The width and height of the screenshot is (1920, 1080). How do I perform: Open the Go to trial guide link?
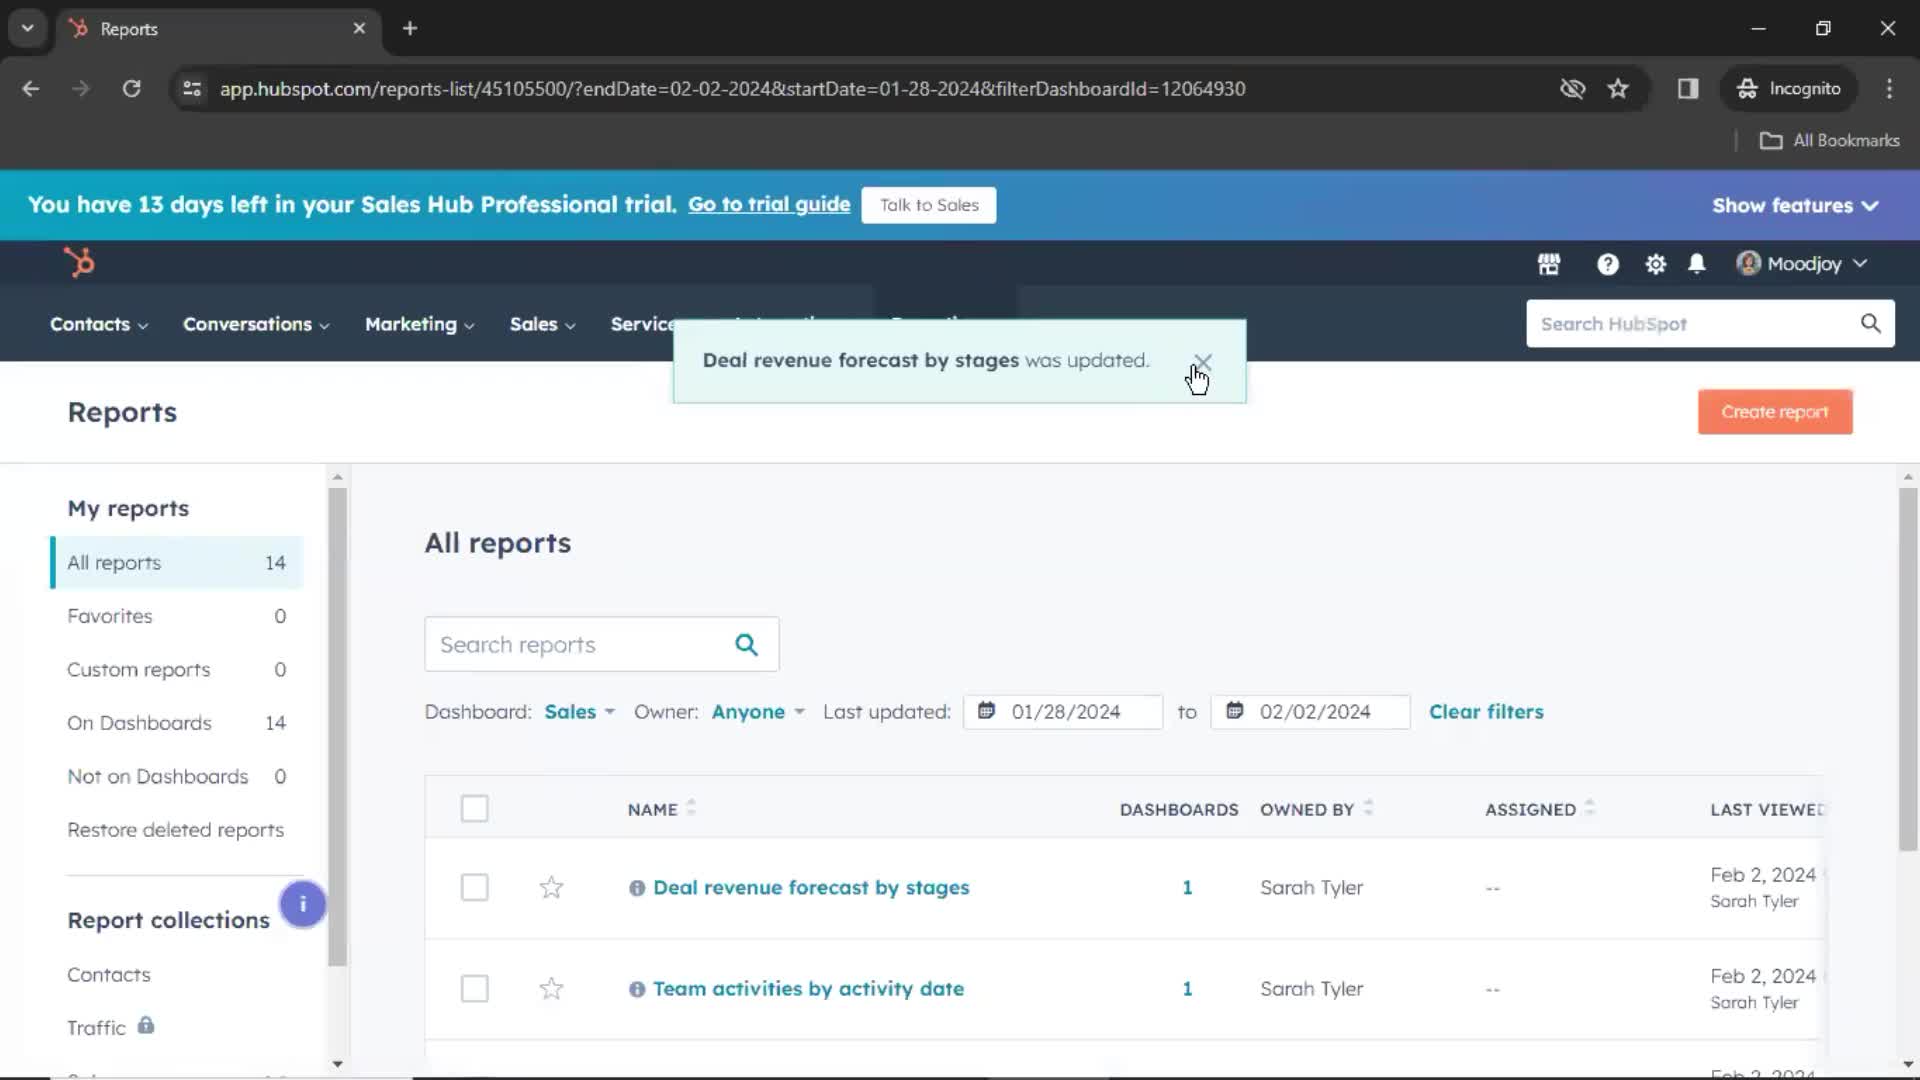769,205
